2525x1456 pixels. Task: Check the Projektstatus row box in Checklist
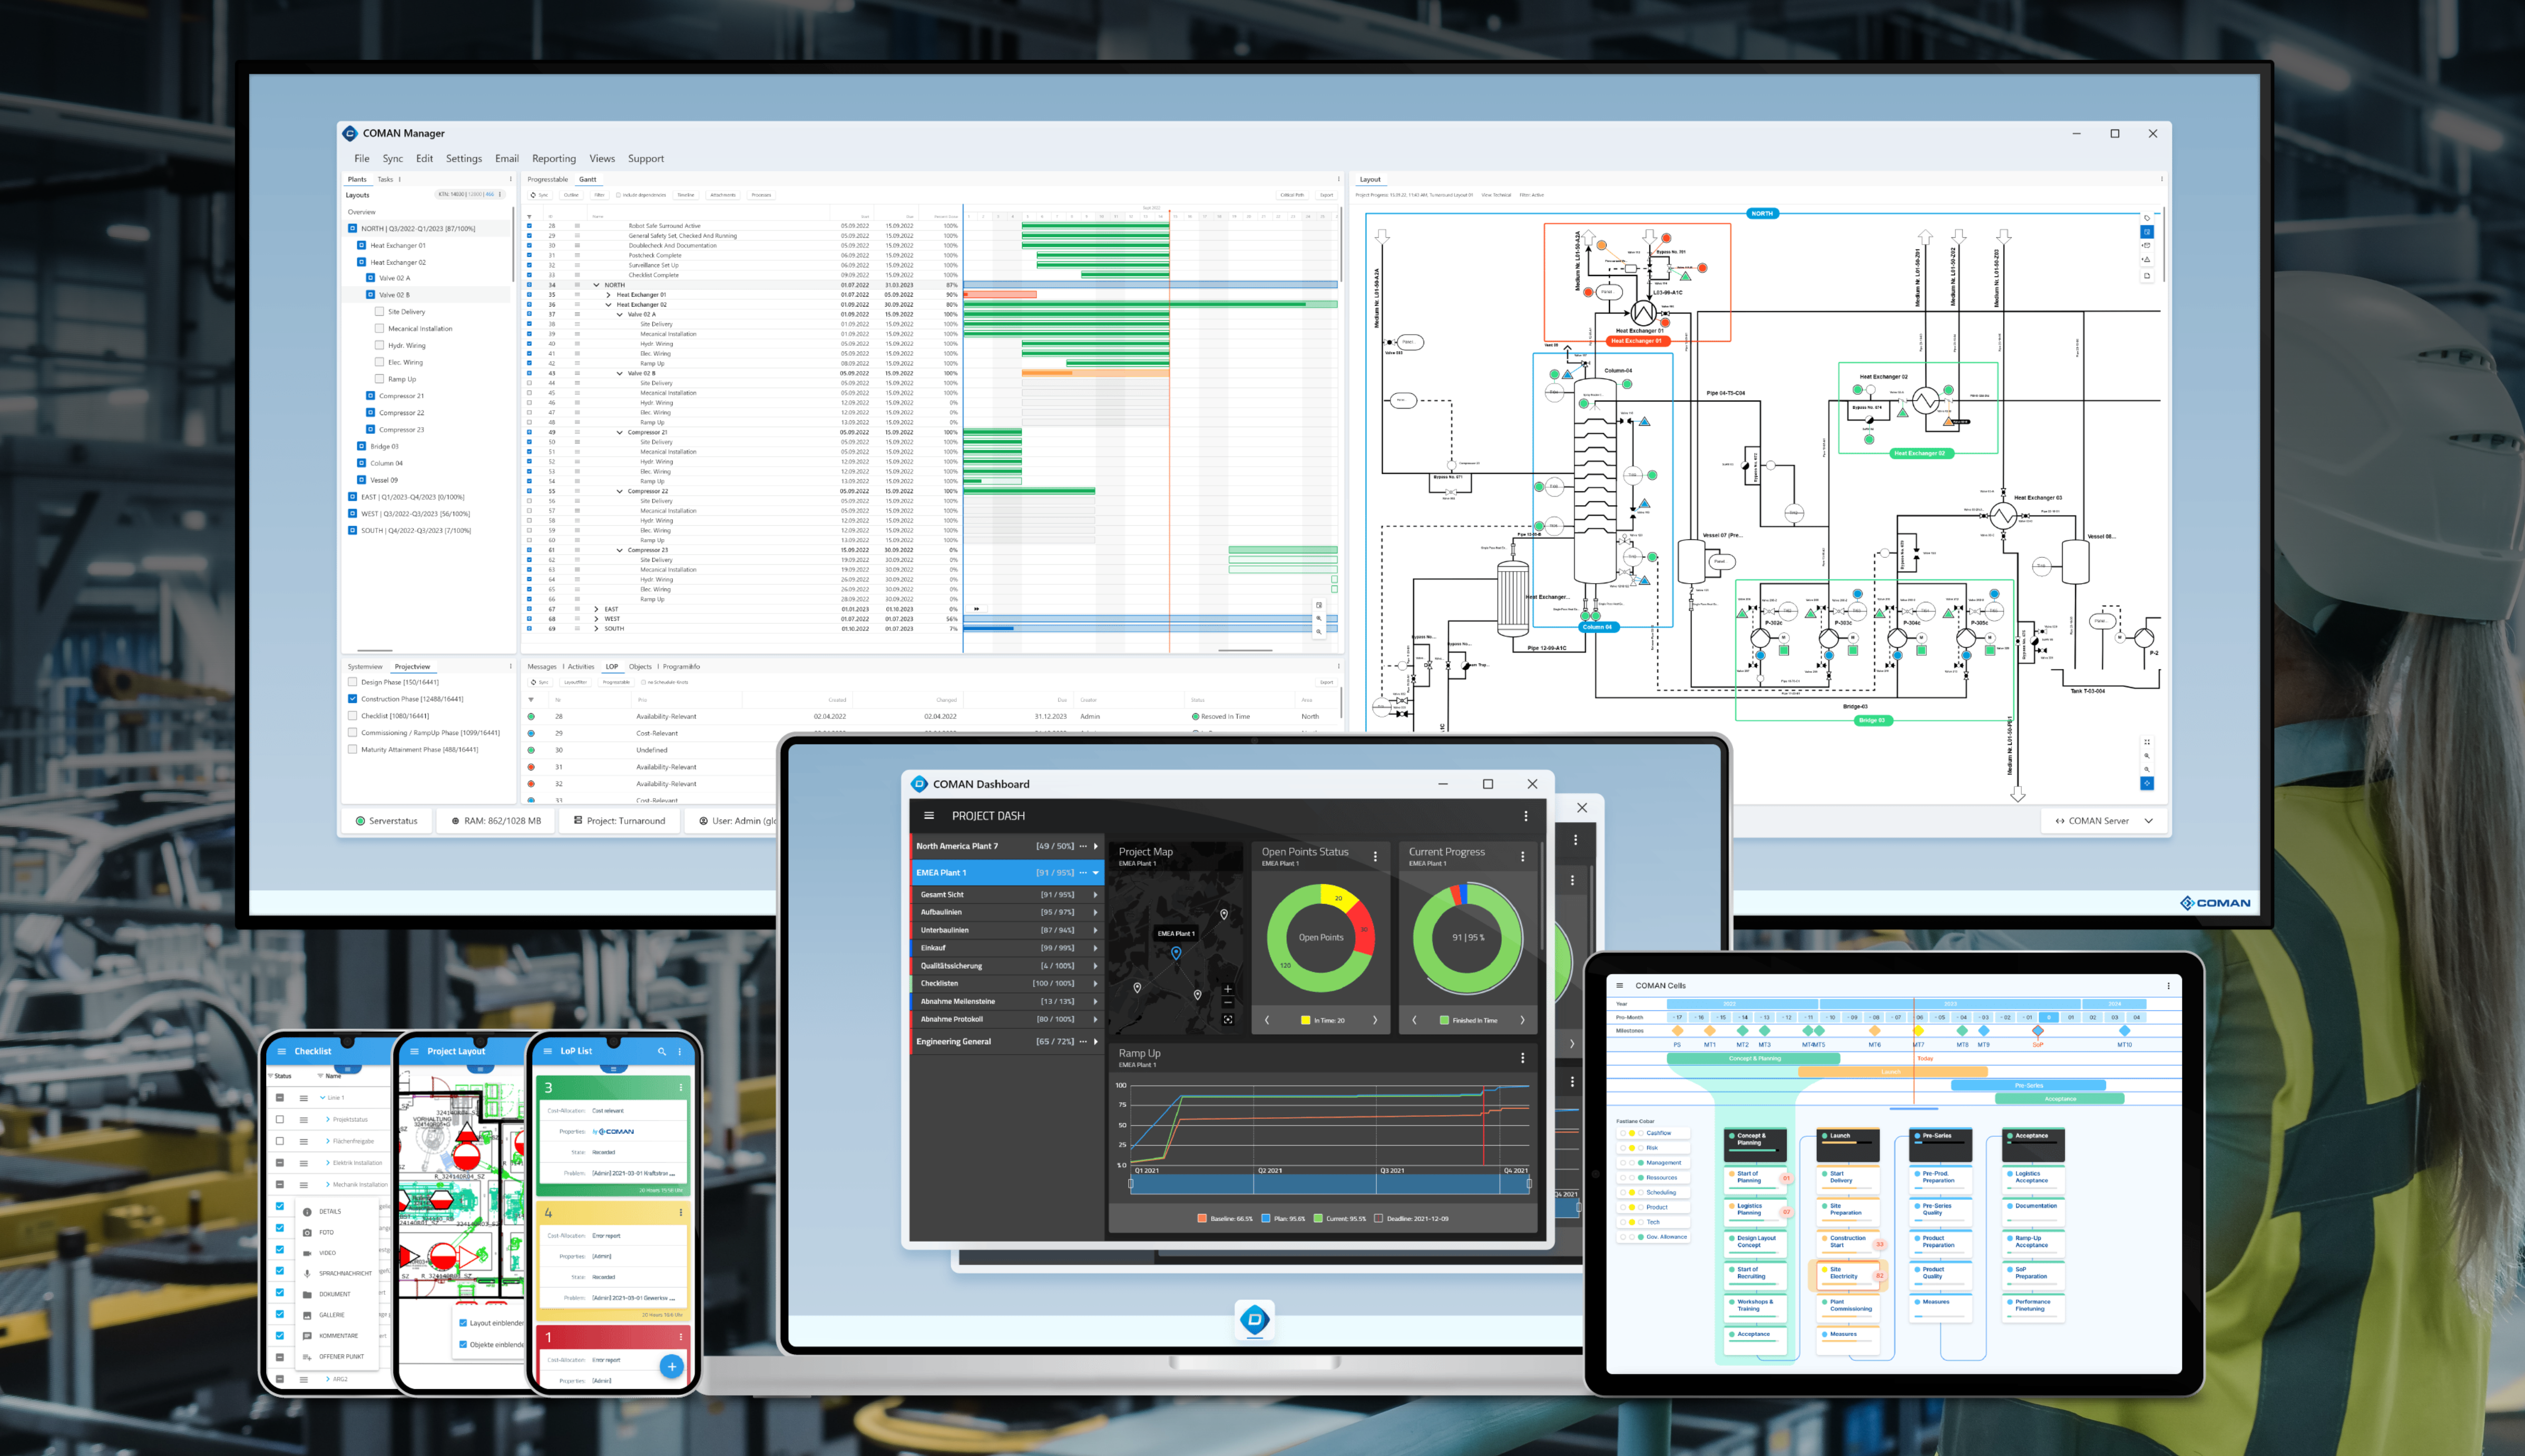pos(280,1119)
